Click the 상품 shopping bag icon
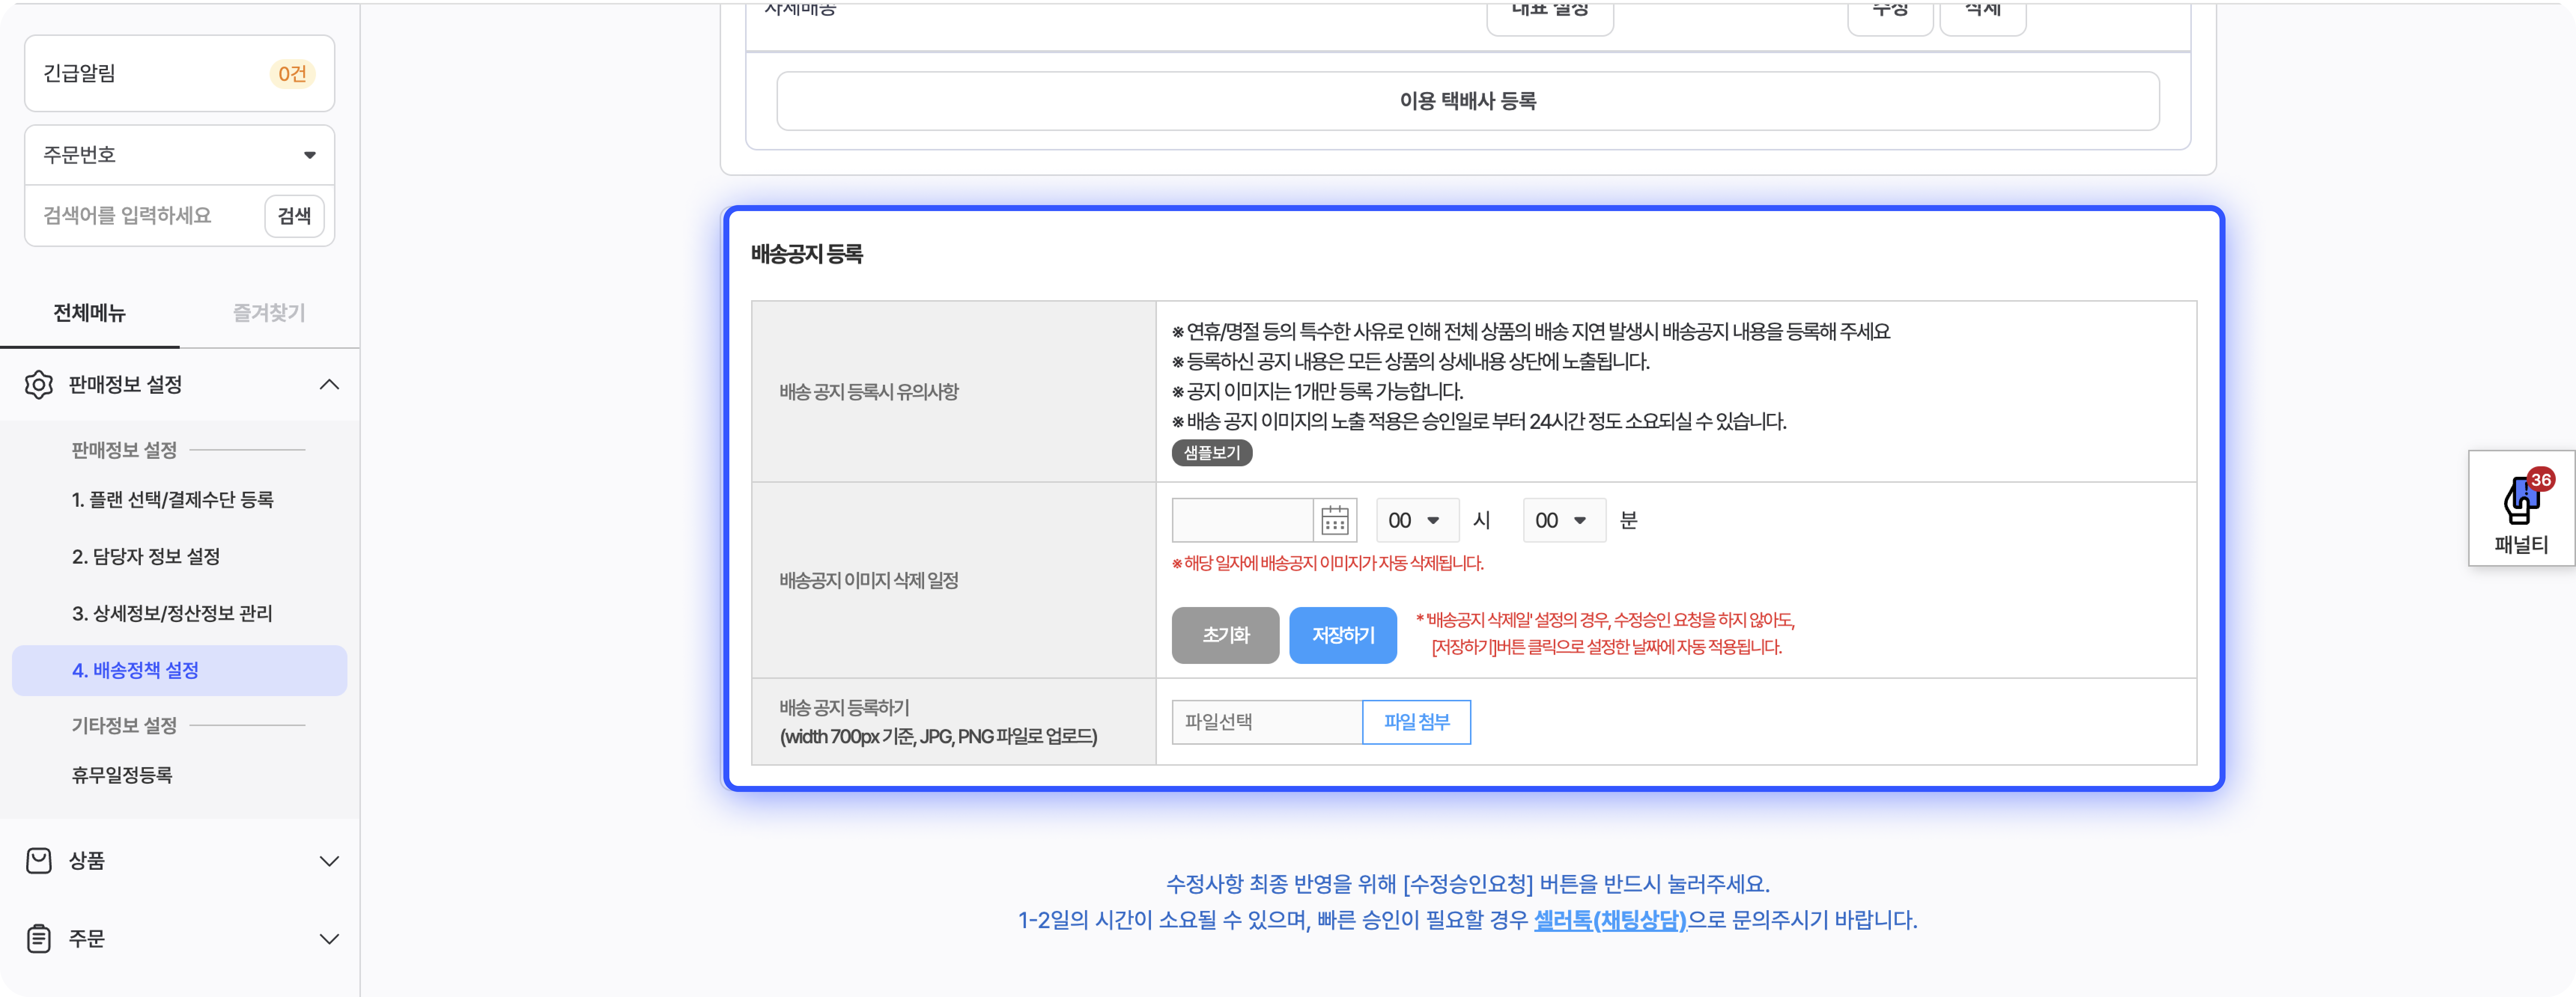2576x997 pixels. [39, 861]
